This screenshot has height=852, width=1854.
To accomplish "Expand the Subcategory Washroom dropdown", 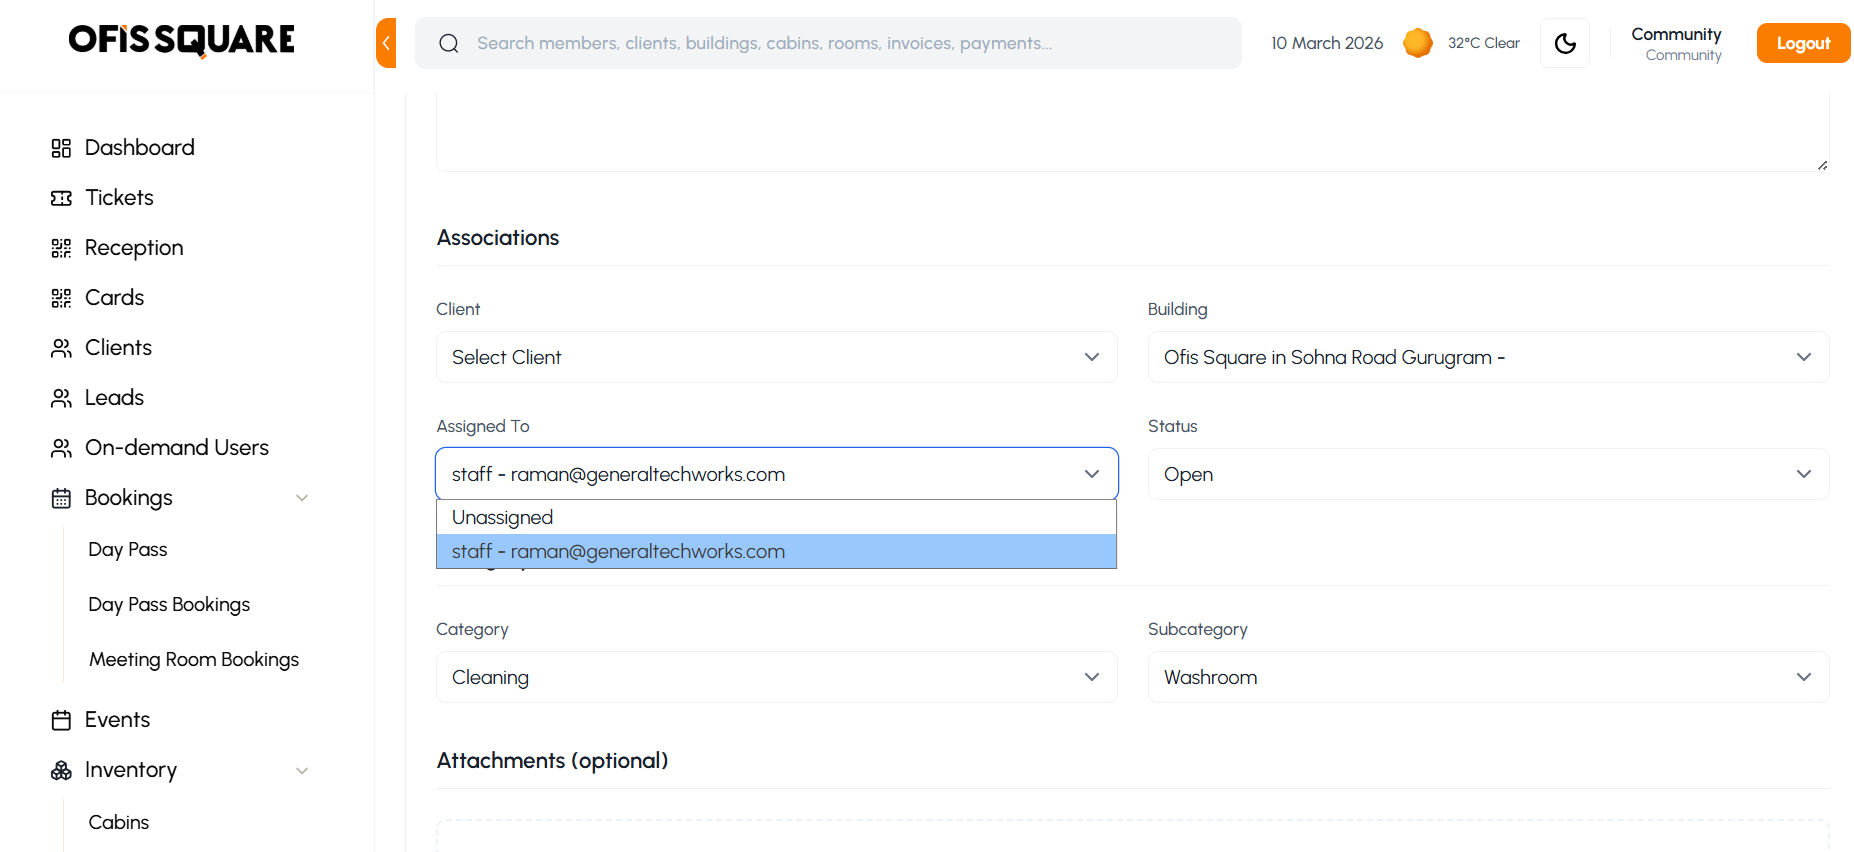I will [1488, 677].
